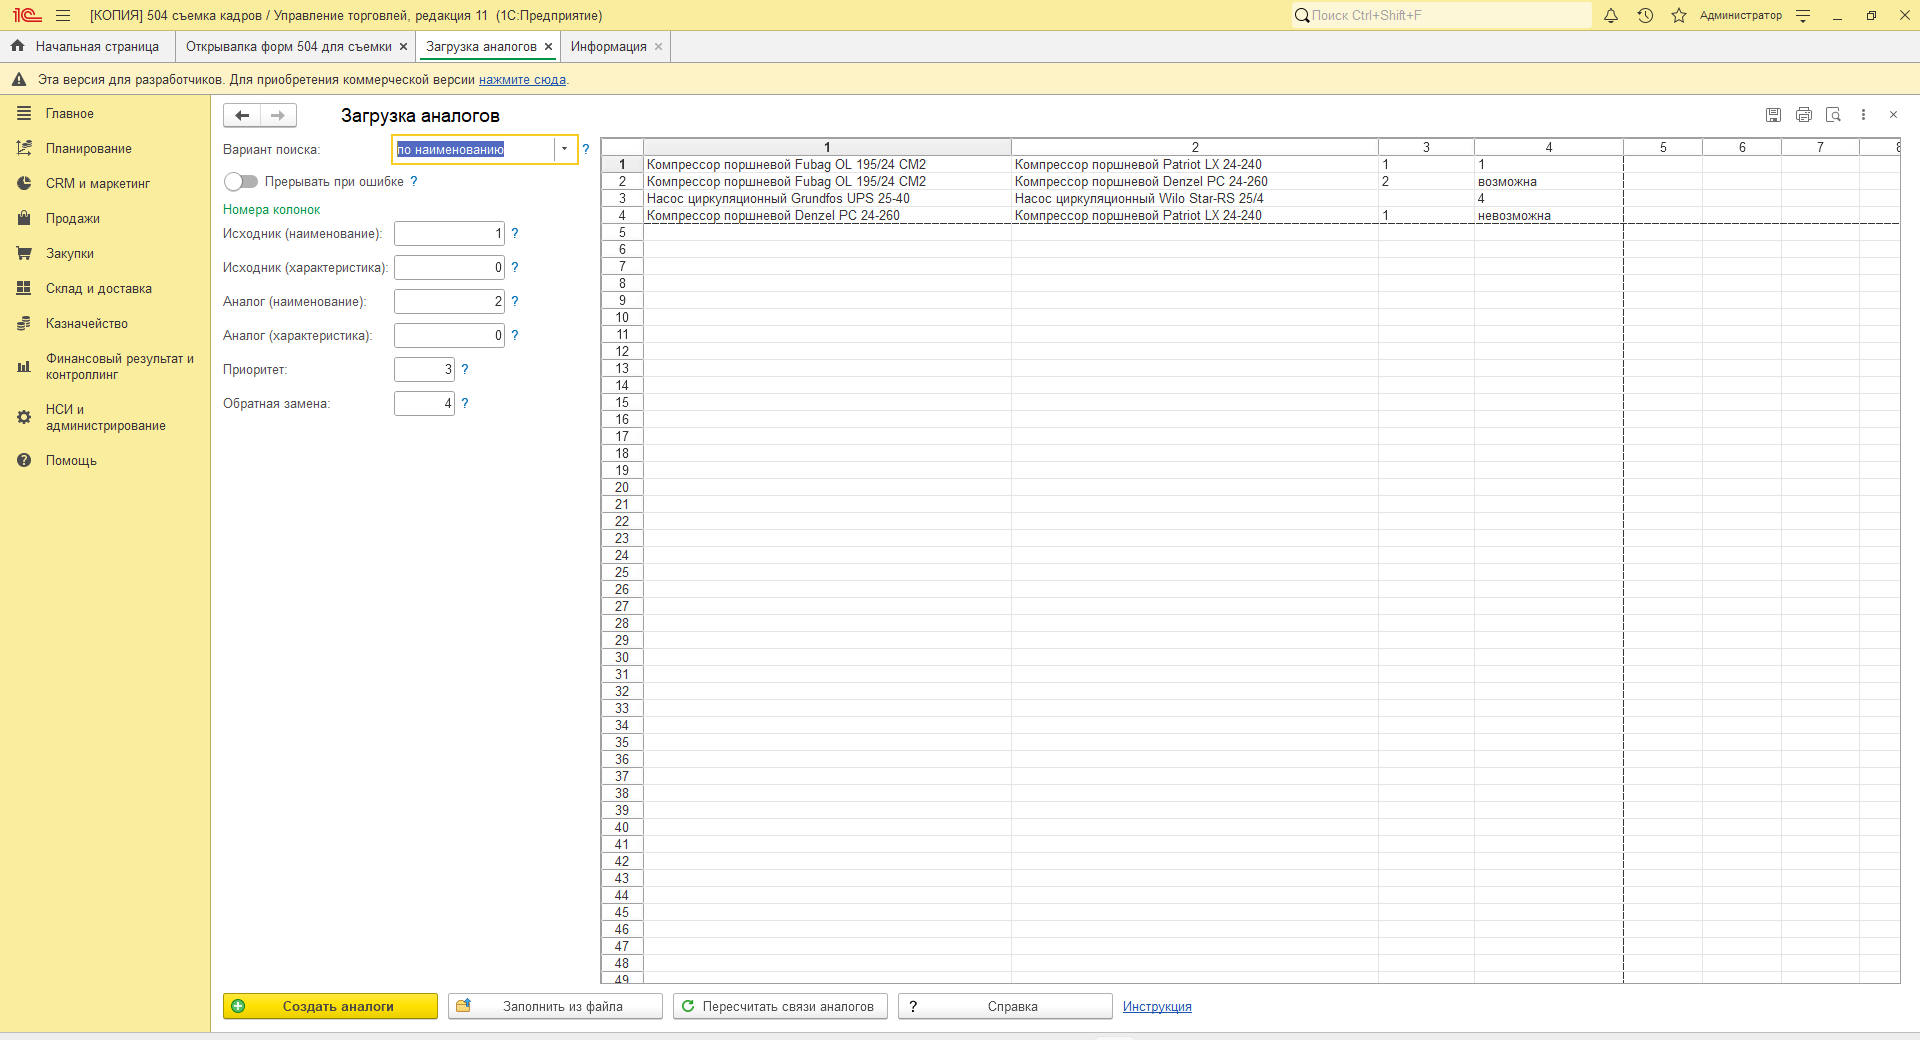Viewport: 1920px width, 1040px height.
Task: Click the Справка button
Action: pyautogui.click(x=1005, y=1006)
